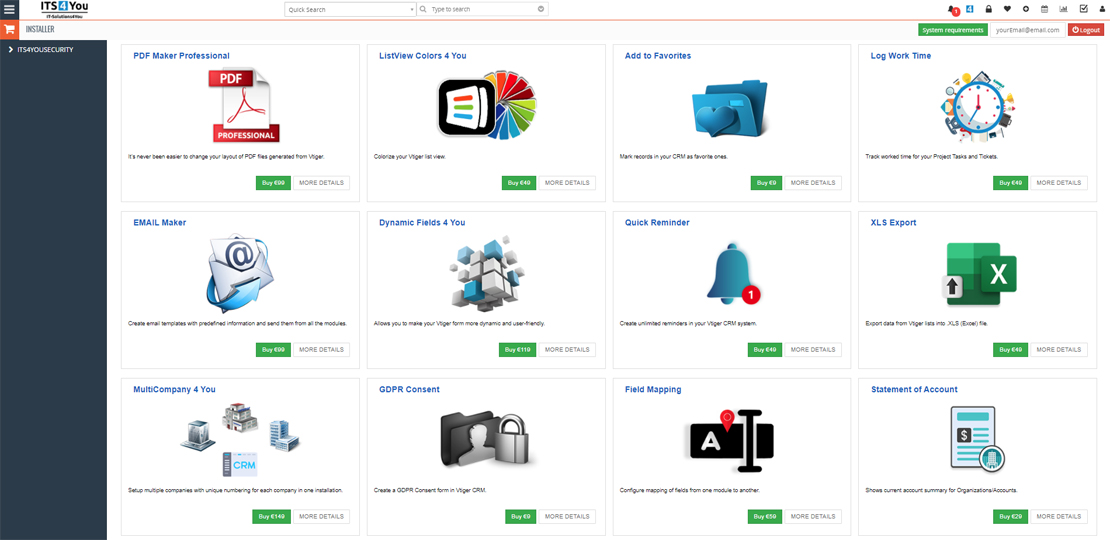Click the orange shopping cart icon
The height and width of the screenshot is (540, 1110).
coord(10,29)
